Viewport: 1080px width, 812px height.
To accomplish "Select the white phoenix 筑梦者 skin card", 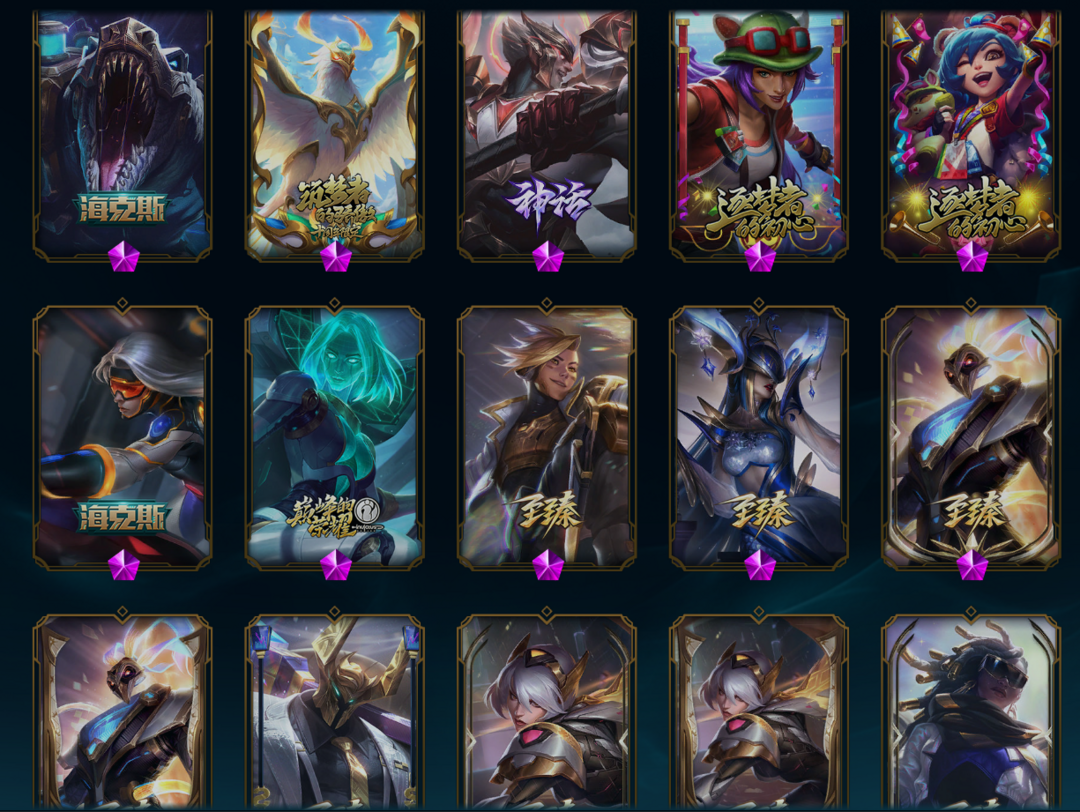I will pyautogui.click(x=335, y=134).
